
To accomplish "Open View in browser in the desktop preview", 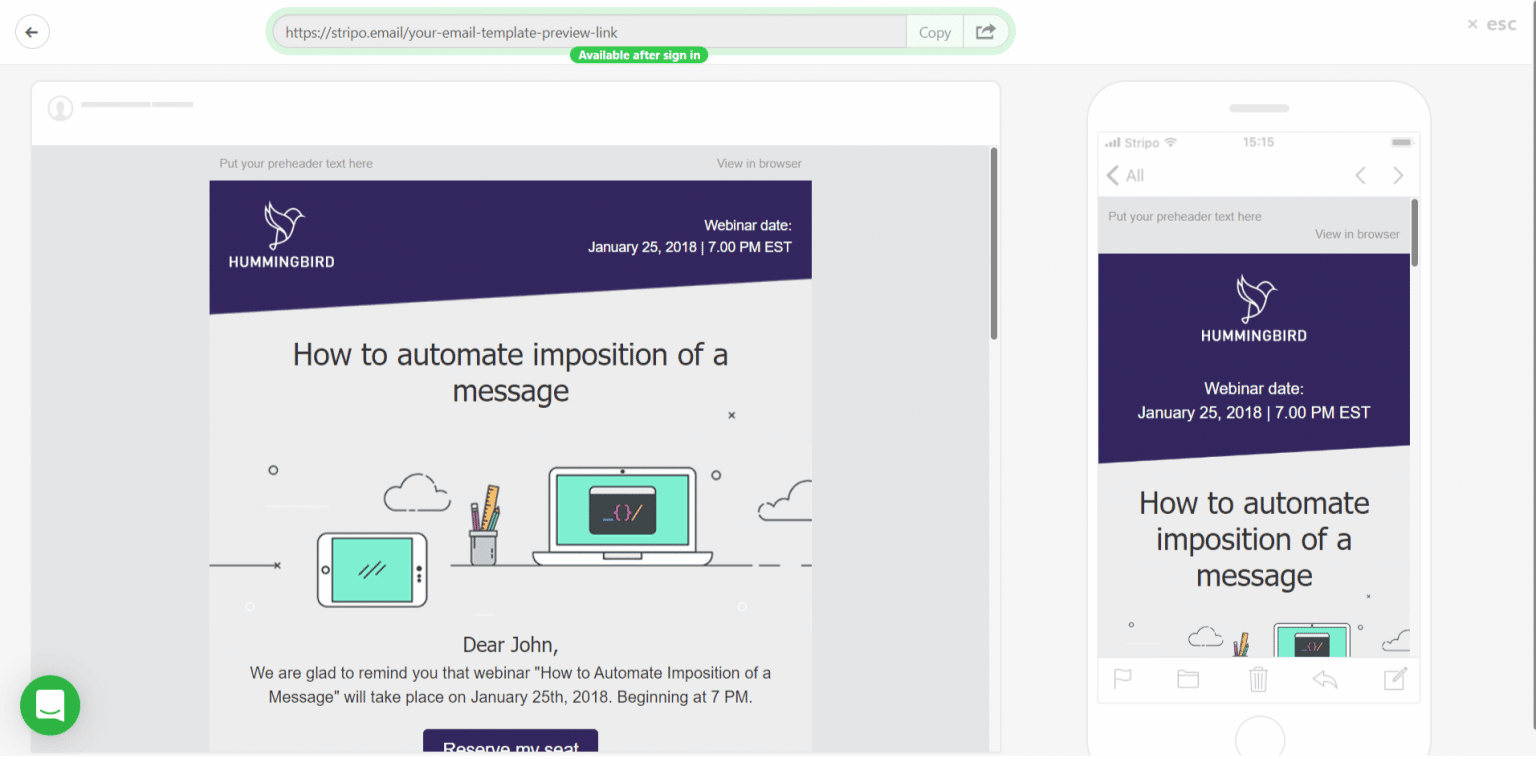I will coord(759,163).
